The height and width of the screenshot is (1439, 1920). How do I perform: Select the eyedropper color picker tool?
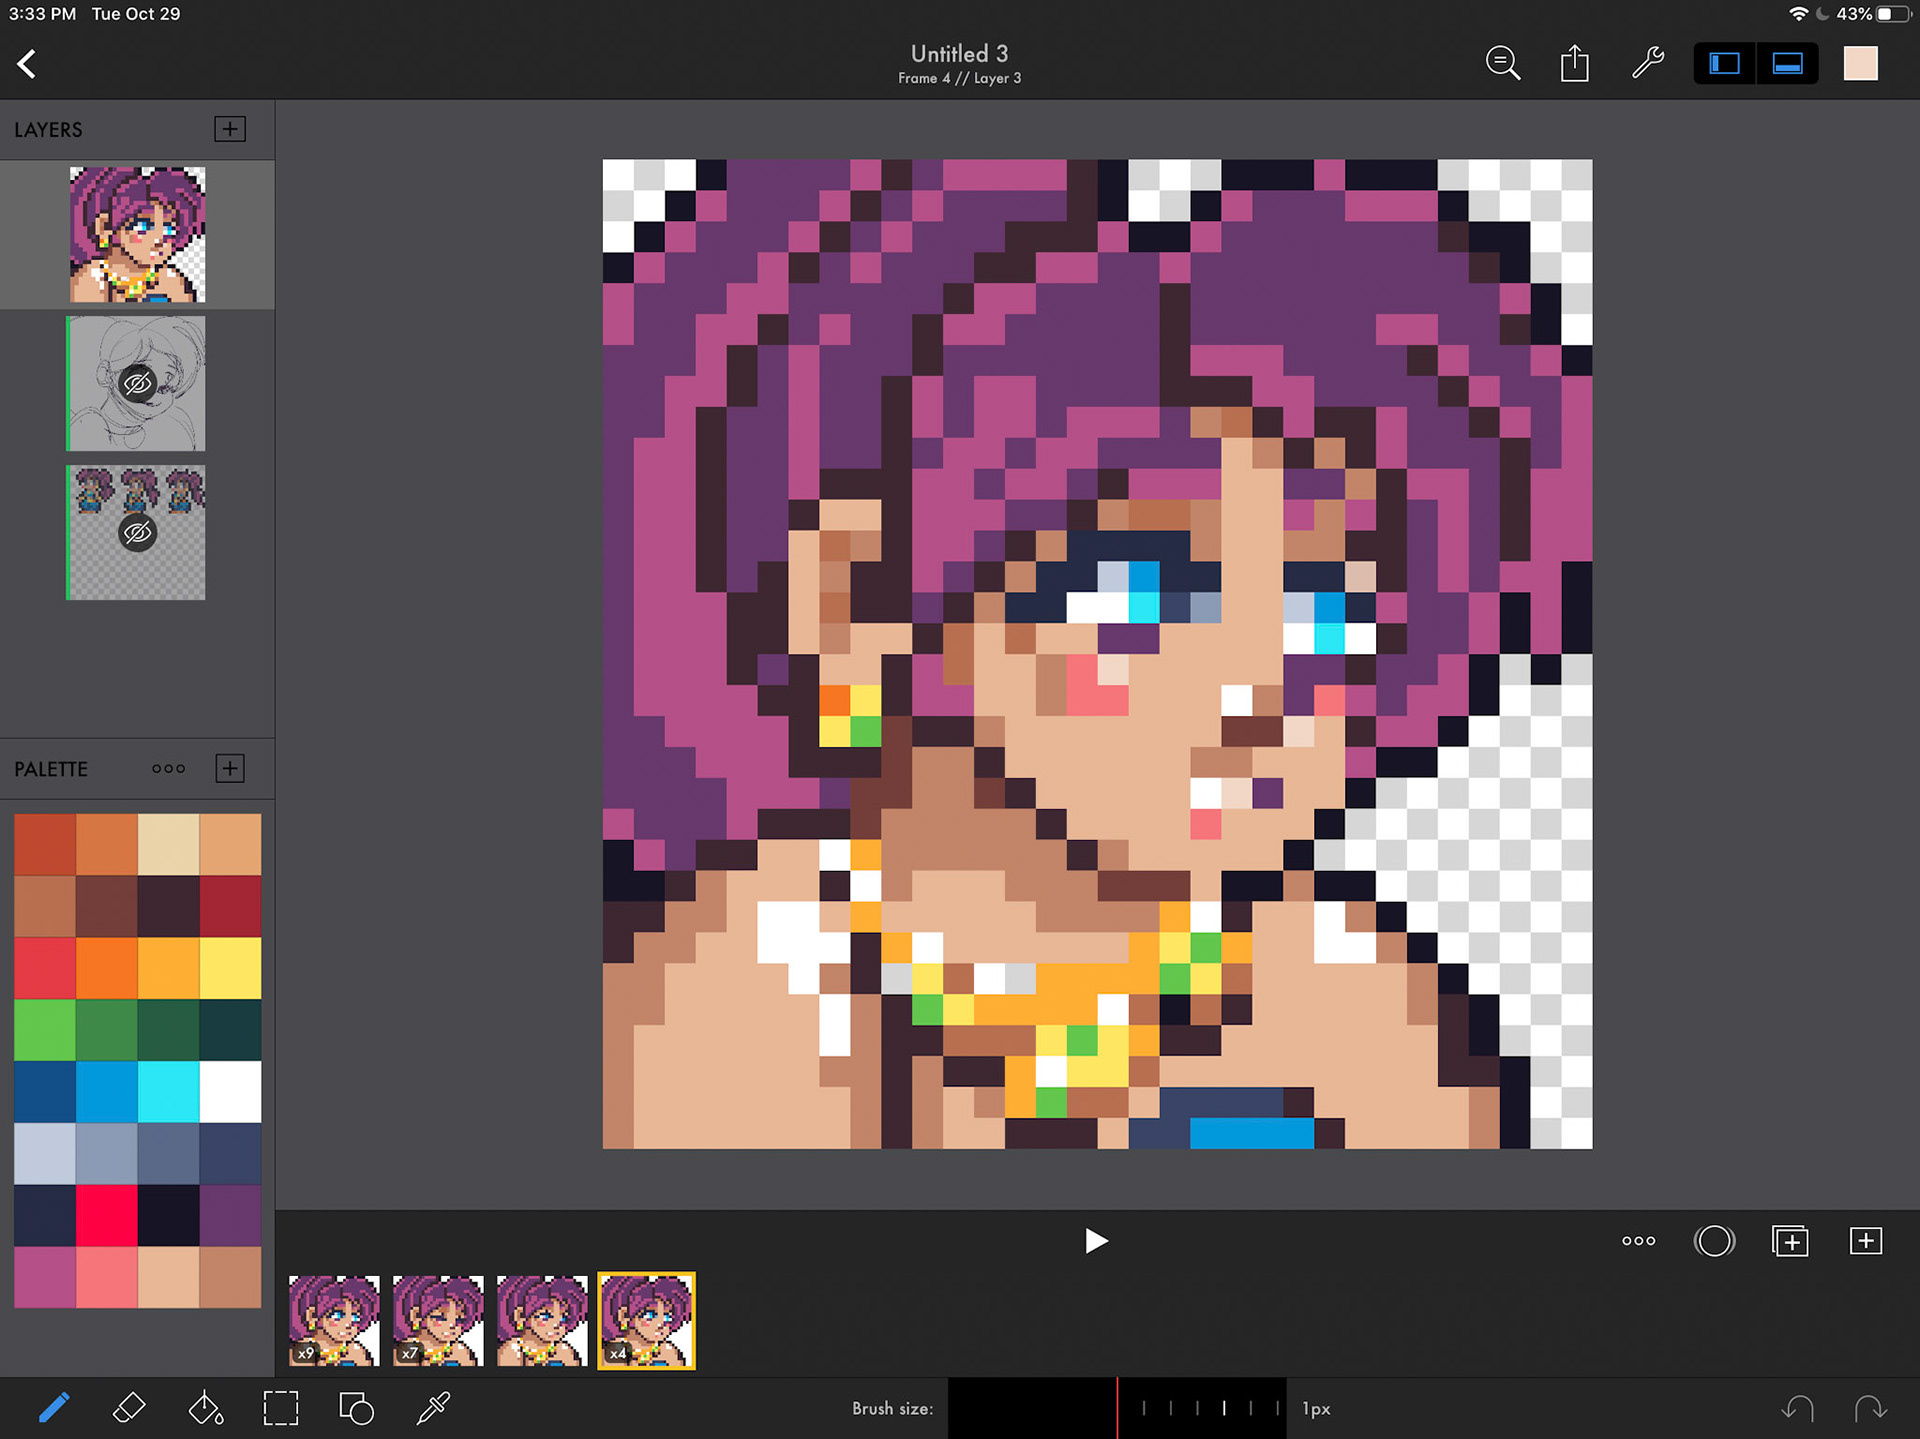click(433, 1408)
